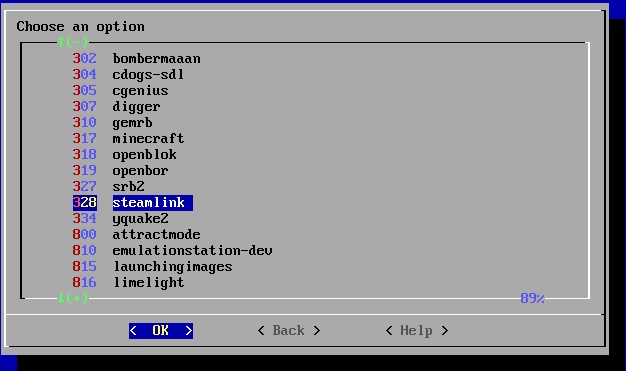Choose the 816 limelight option
This screenshot has height=371, width=626.
(128, 282)
